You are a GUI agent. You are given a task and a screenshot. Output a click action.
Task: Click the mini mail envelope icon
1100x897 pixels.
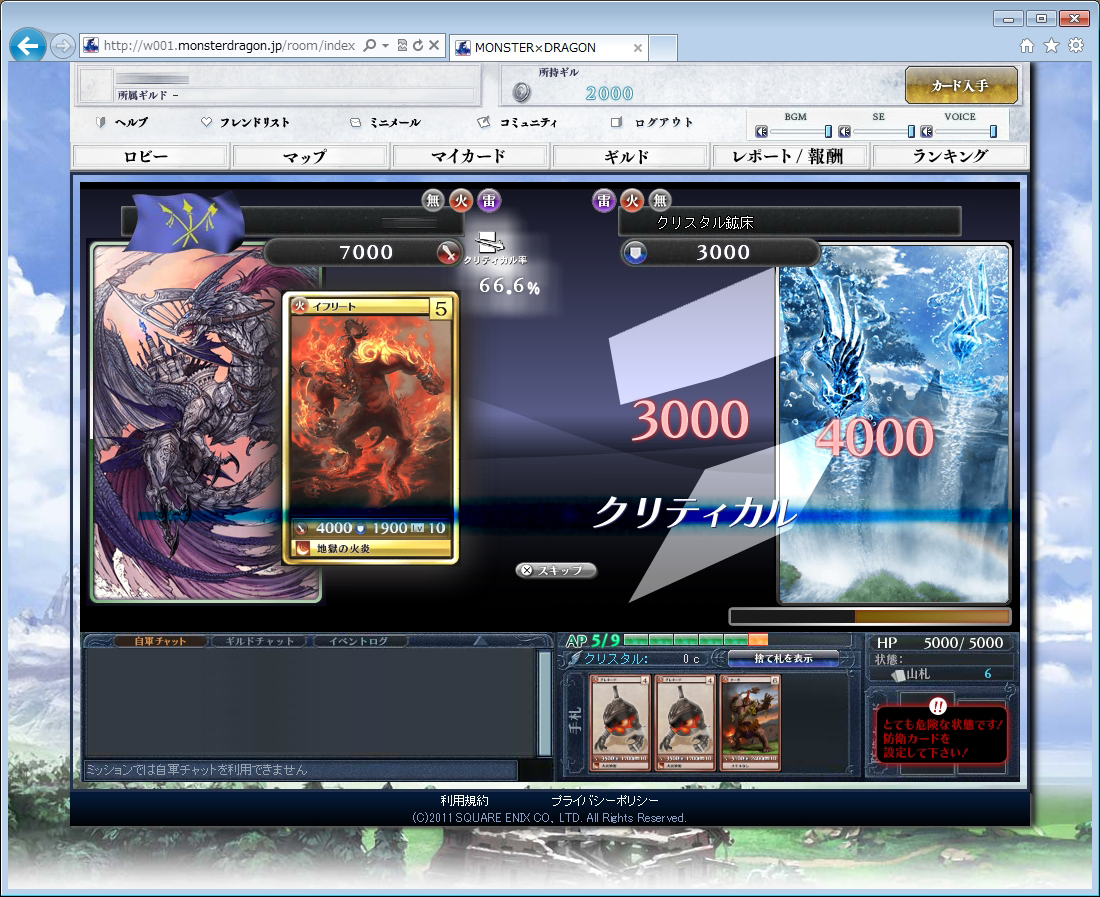(x=356, y=122)
